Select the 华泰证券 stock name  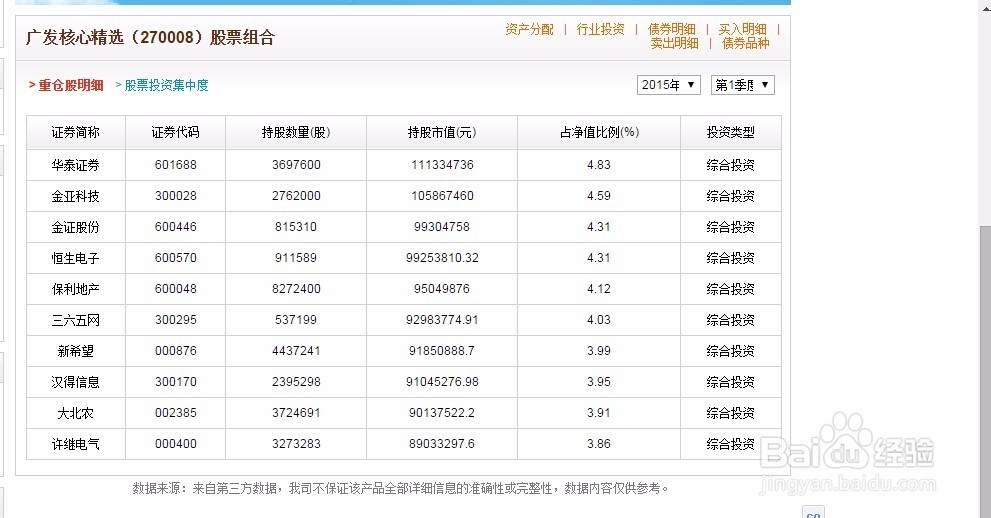(76, 165)
